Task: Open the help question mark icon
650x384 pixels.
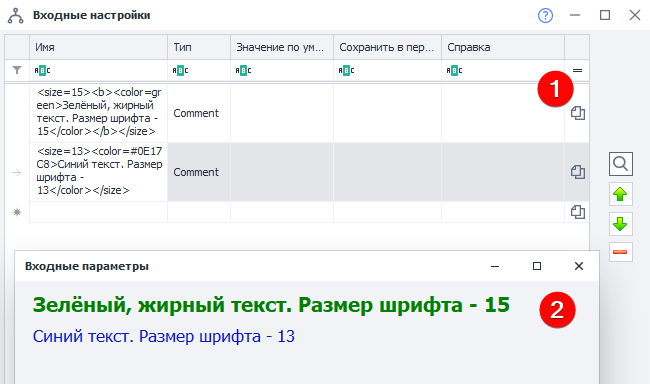Action: click(545, 16)
